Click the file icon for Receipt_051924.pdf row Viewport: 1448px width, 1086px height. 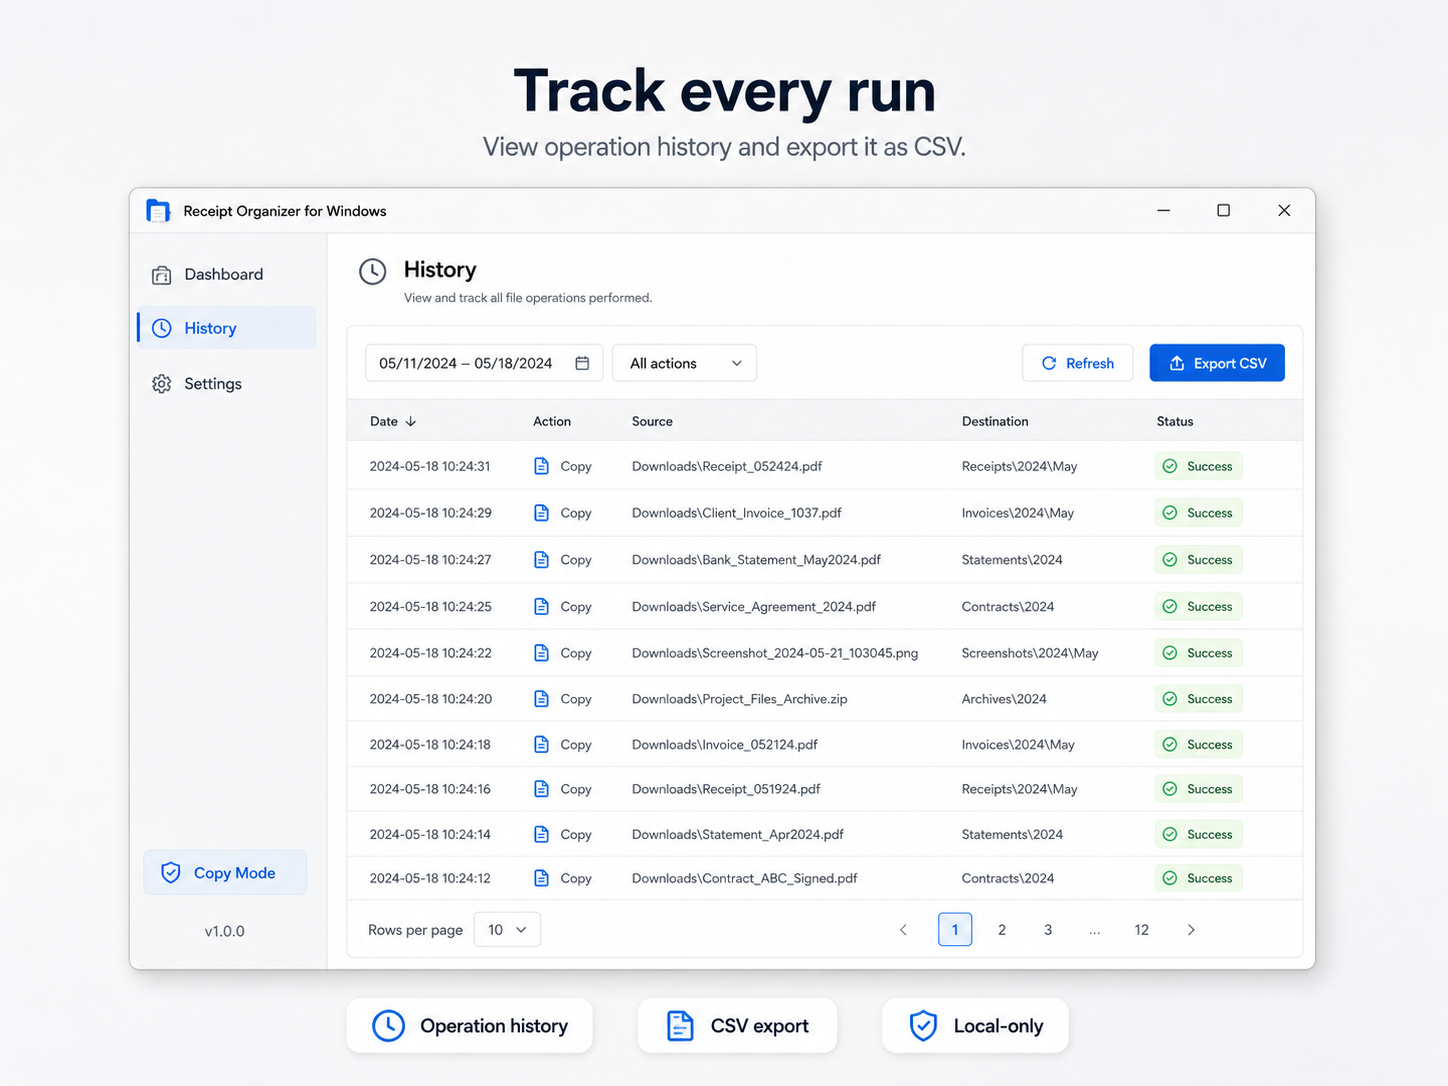click(x=541, y=789)
